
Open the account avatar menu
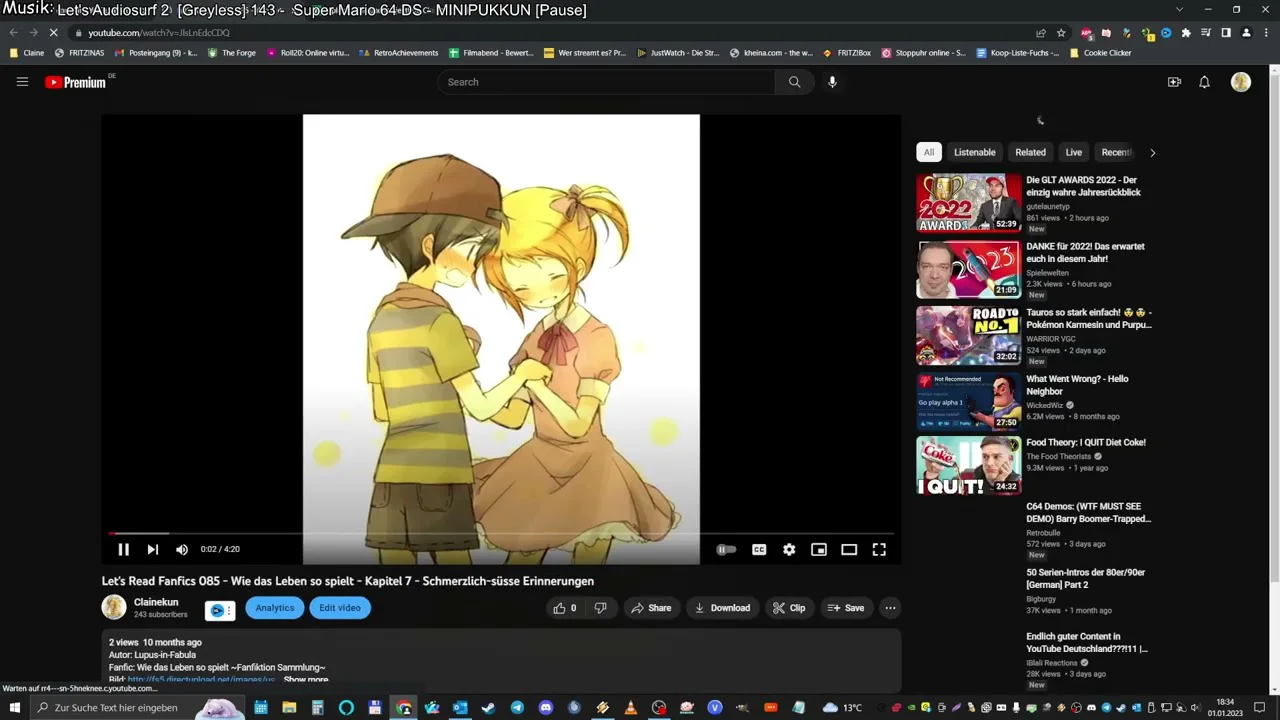[1241, 82]
